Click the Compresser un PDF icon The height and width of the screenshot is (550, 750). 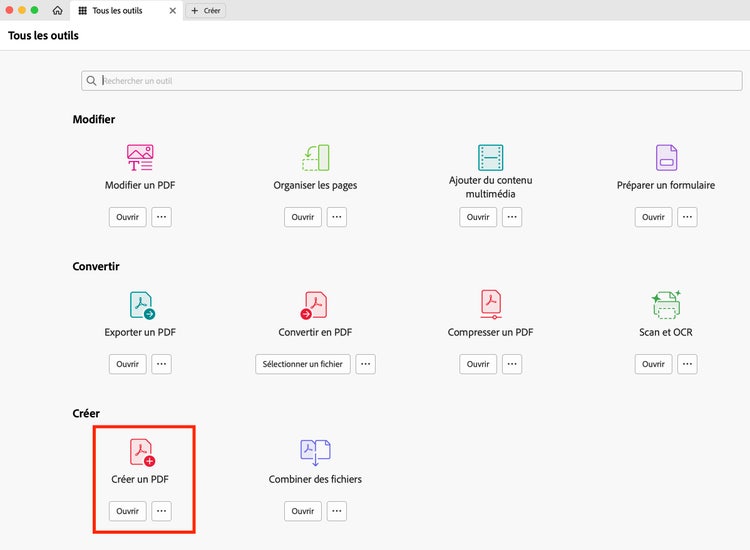(491, 304)
